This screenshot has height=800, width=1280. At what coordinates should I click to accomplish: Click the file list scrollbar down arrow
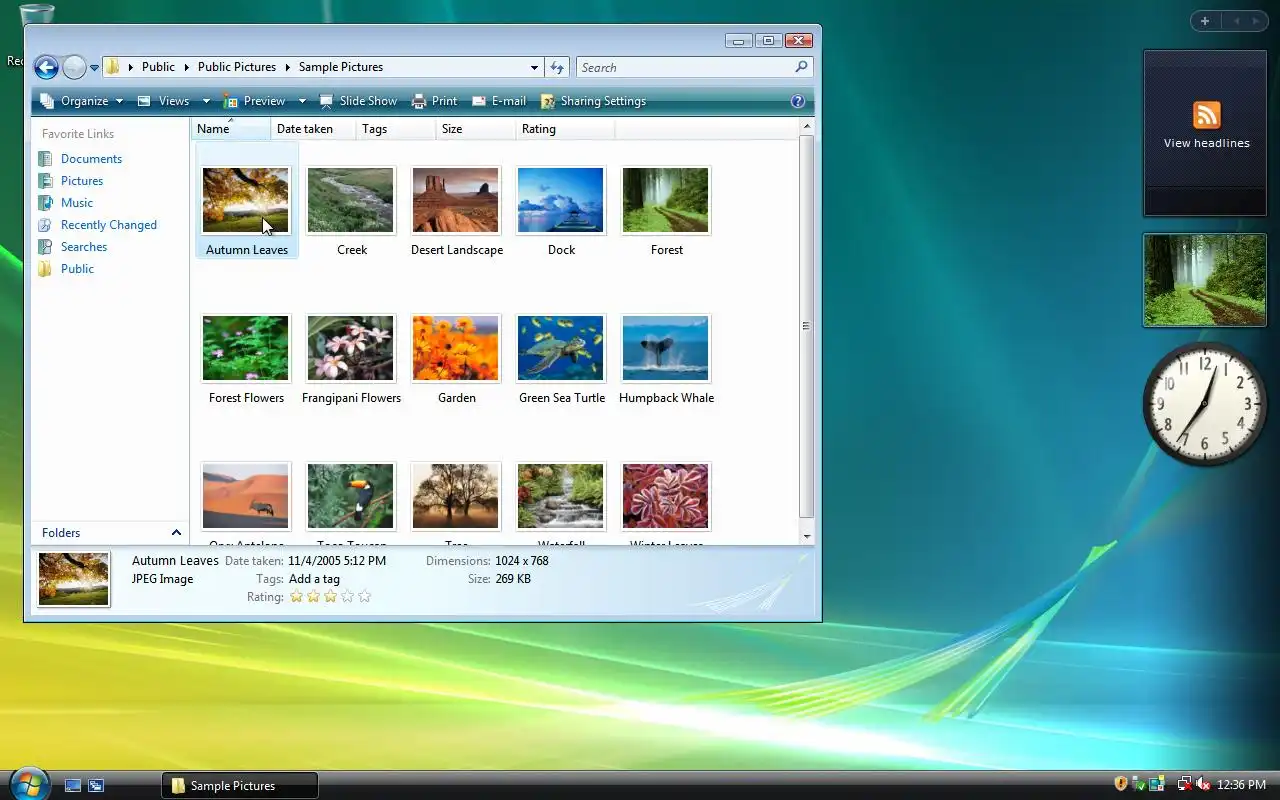[807, 536]
